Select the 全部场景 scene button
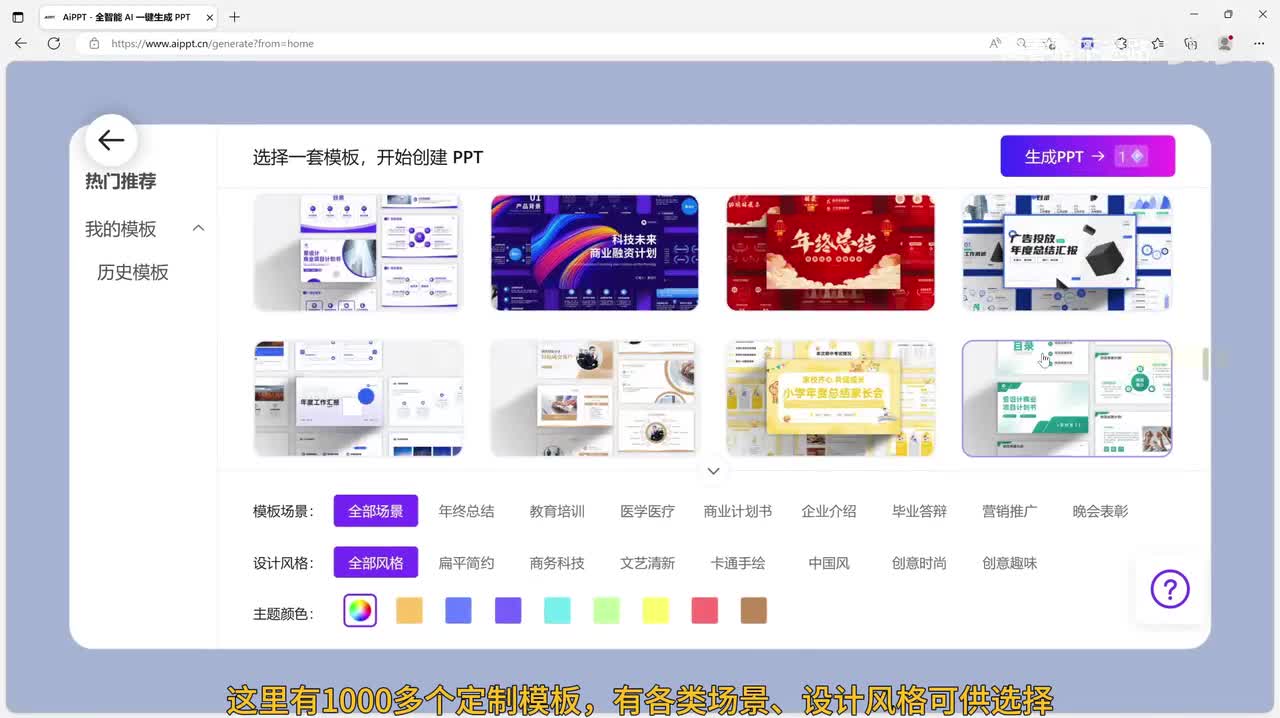Image resolution: width=1280 pixels, height=718 pixels. click(376, 511)
